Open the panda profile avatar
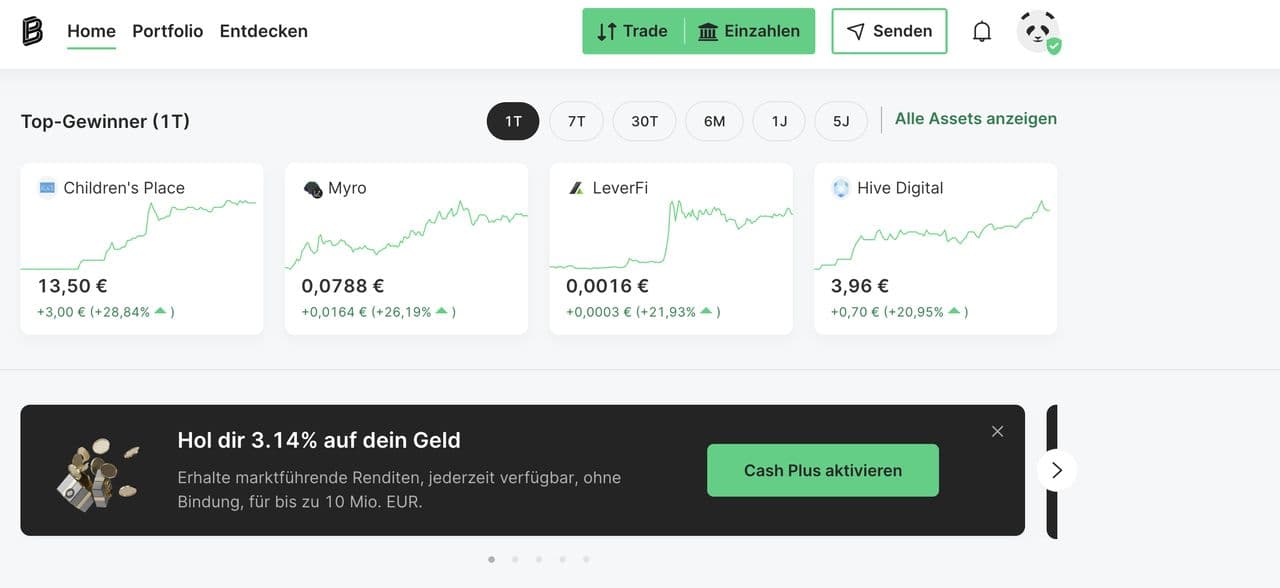1280x588 pixels. pos(1038,31)
